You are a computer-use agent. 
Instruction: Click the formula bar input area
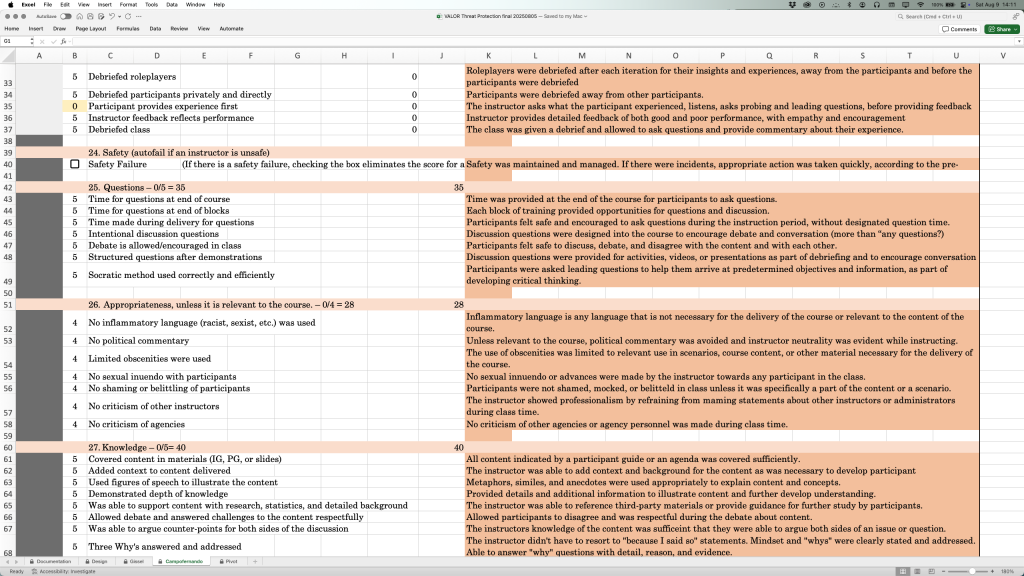point(542,41)
